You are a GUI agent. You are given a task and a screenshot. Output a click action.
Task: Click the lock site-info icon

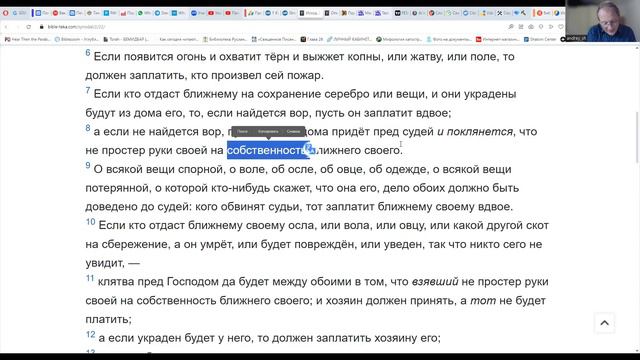click(x=42, y=27)
